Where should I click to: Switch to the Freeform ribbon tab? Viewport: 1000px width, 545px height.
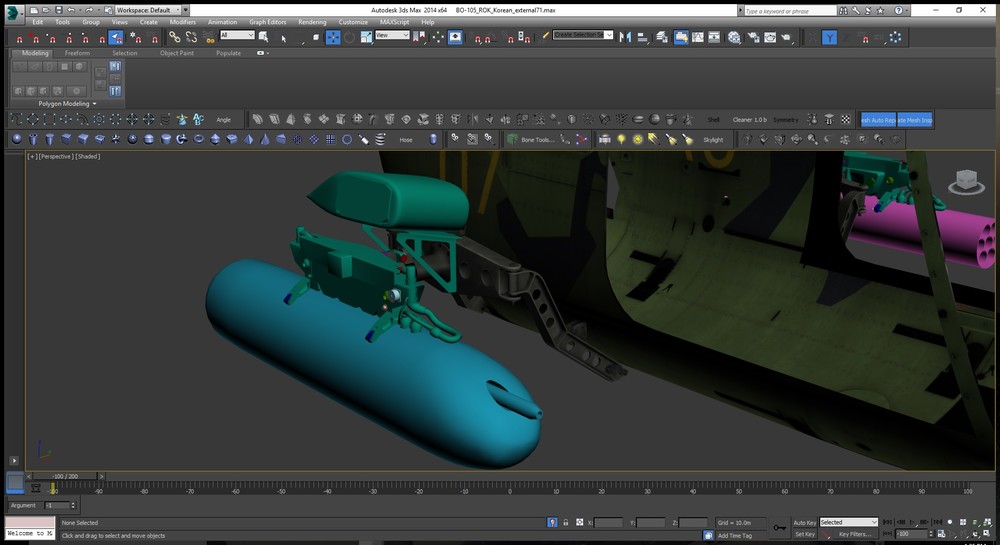(77, 53)
